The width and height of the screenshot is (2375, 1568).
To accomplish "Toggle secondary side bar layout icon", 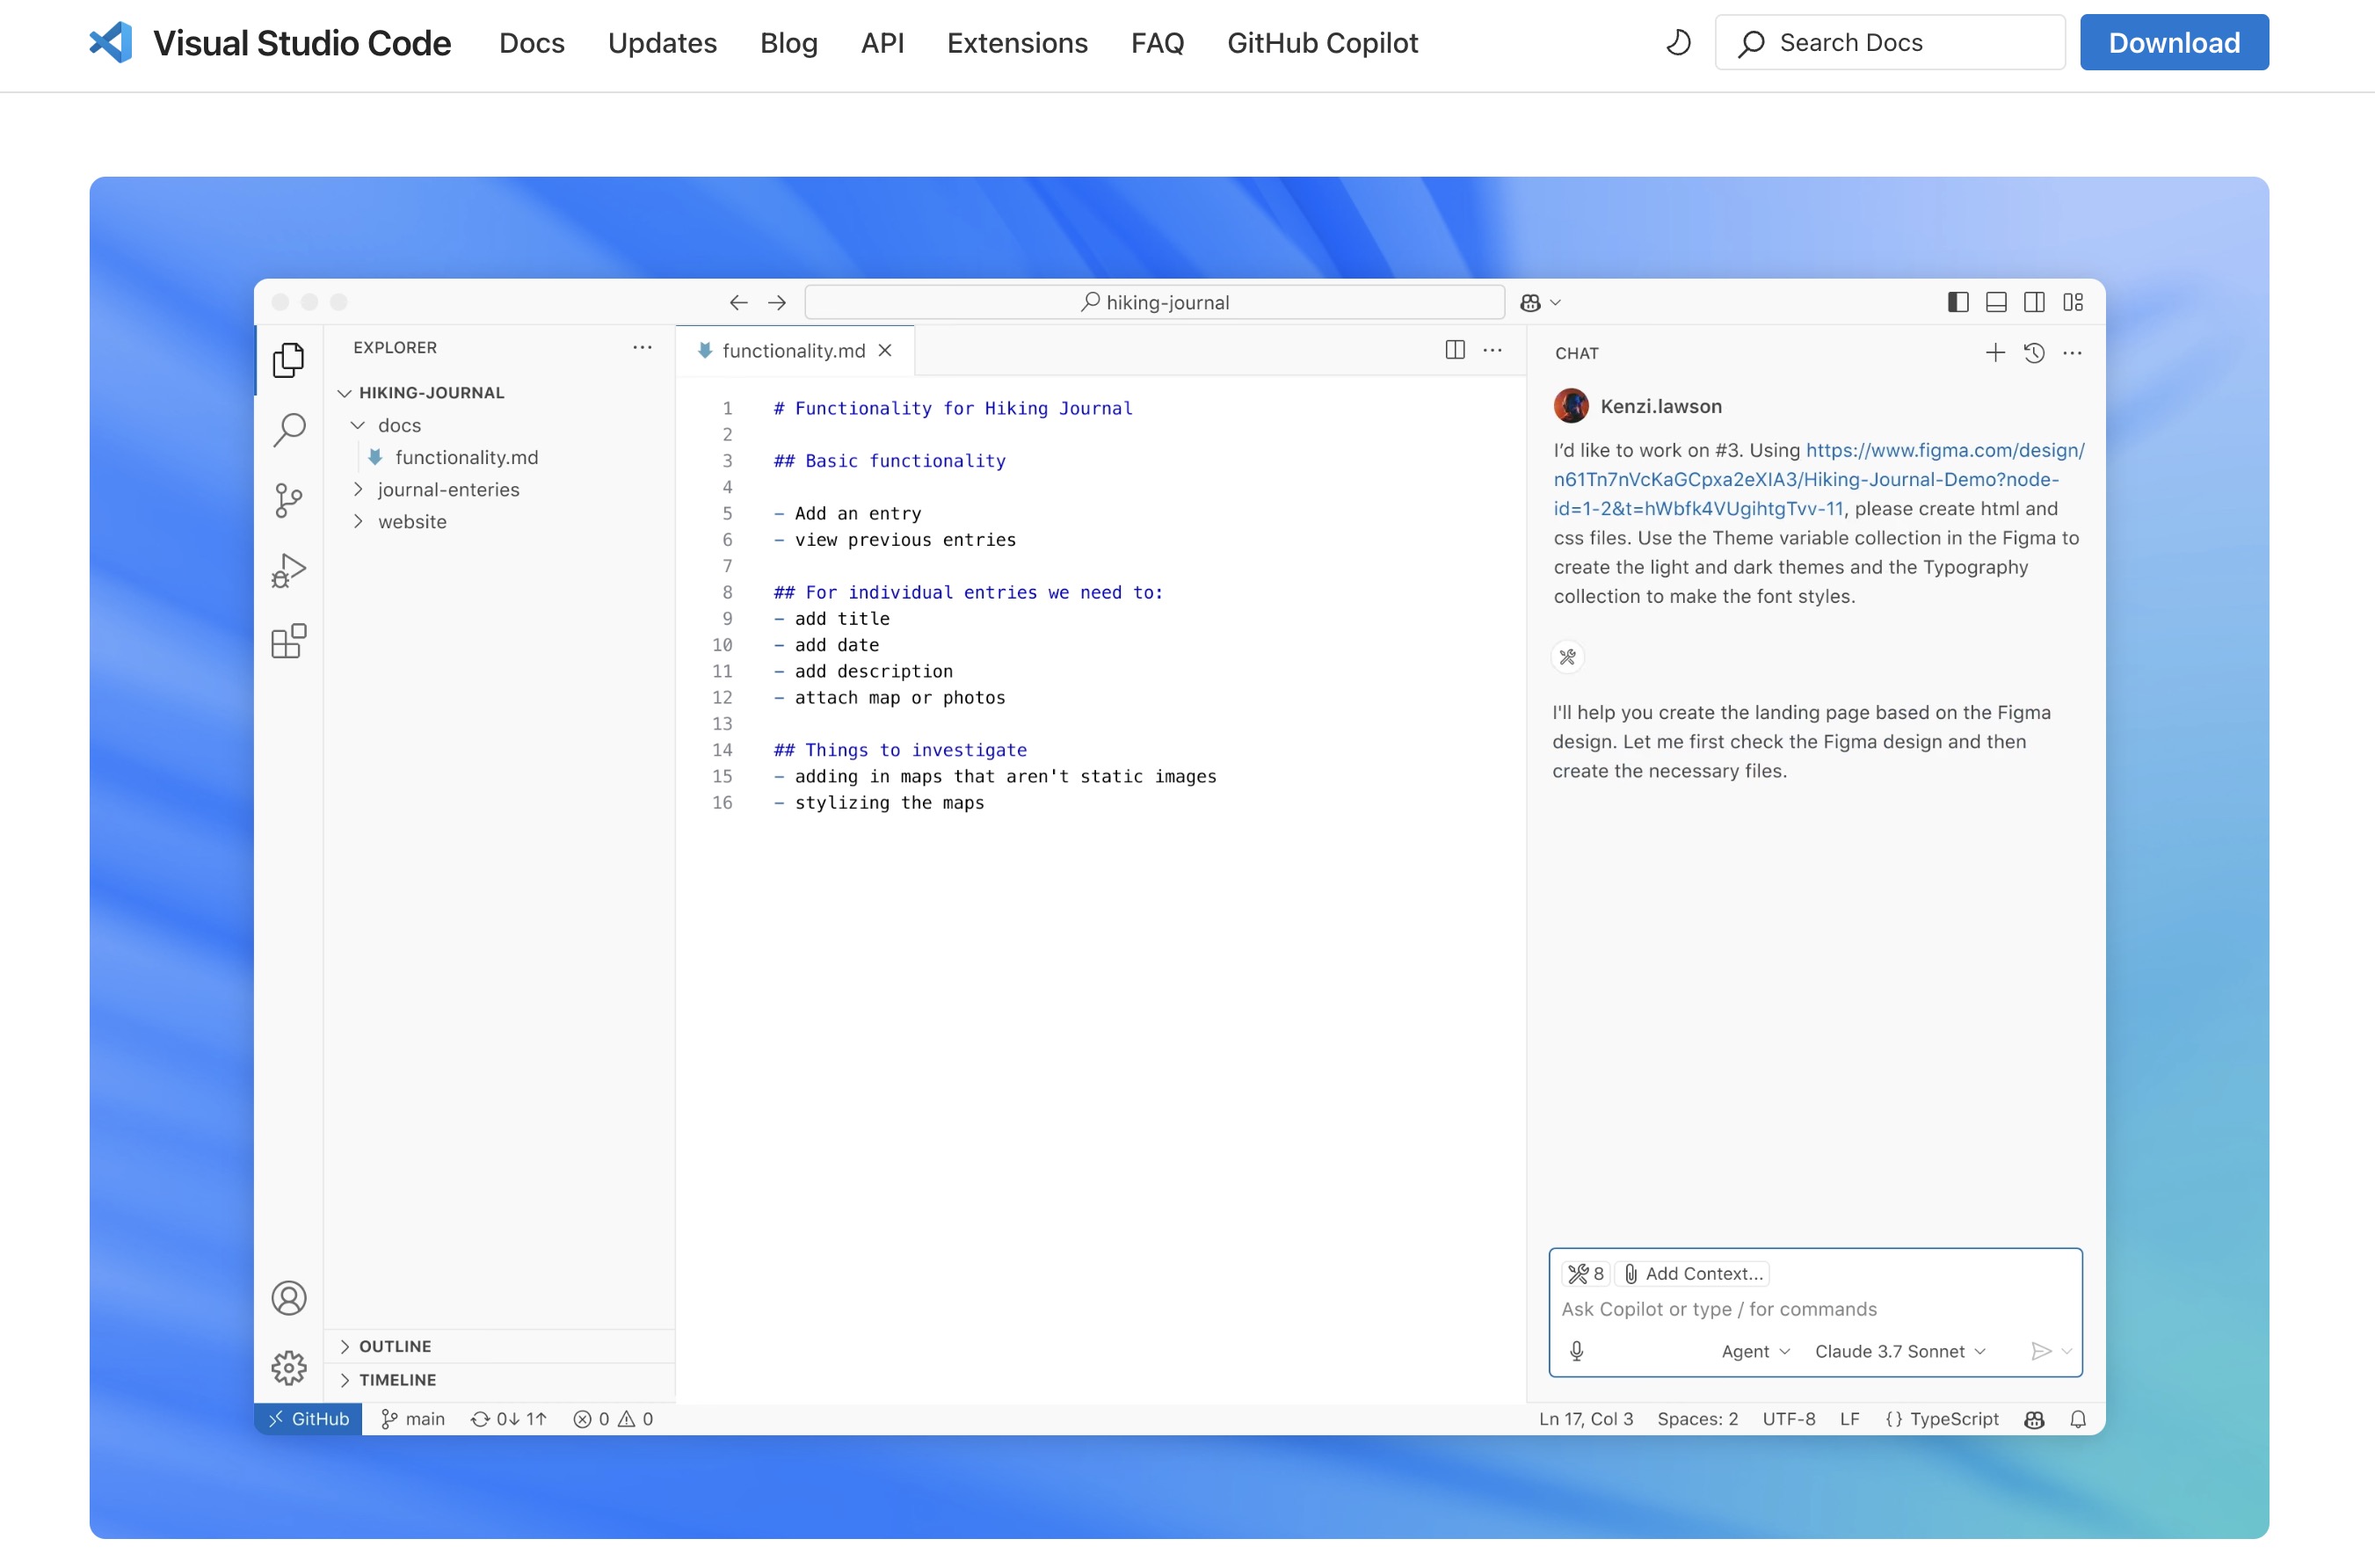I will point(2034,302).
